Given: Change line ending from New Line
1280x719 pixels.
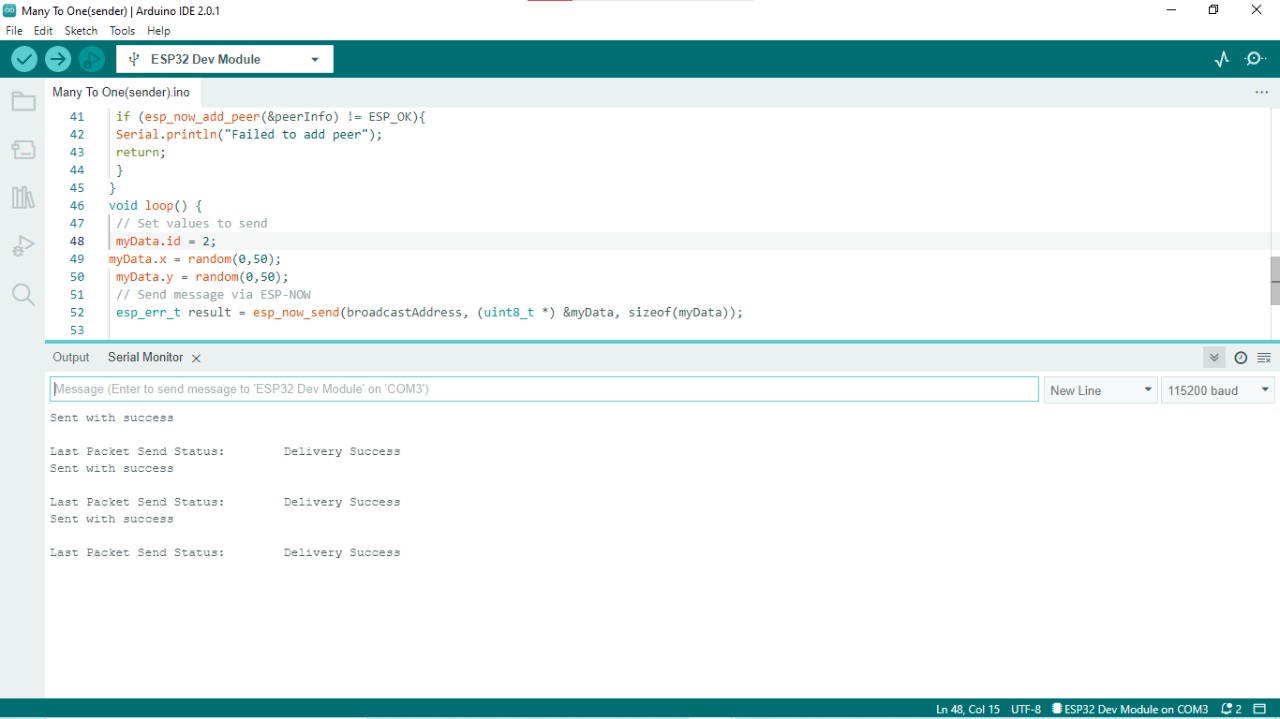Looking at the screenshot, I should pyautogui.click(x=1100, y=389).
